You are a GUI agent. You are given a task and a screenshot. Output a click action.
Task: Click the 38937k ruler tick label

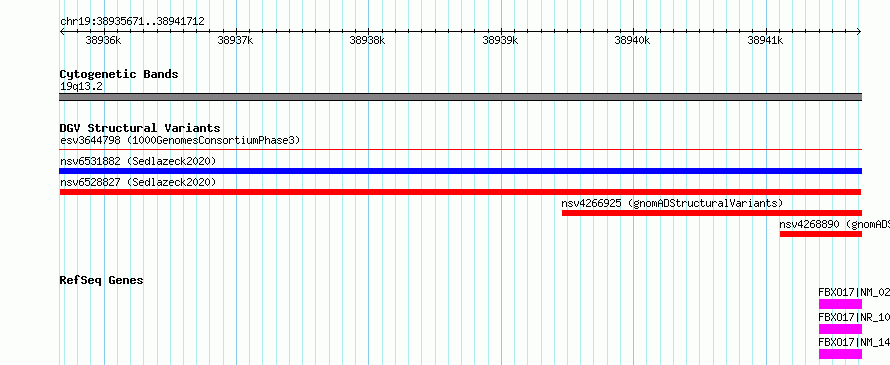[235, 40]
